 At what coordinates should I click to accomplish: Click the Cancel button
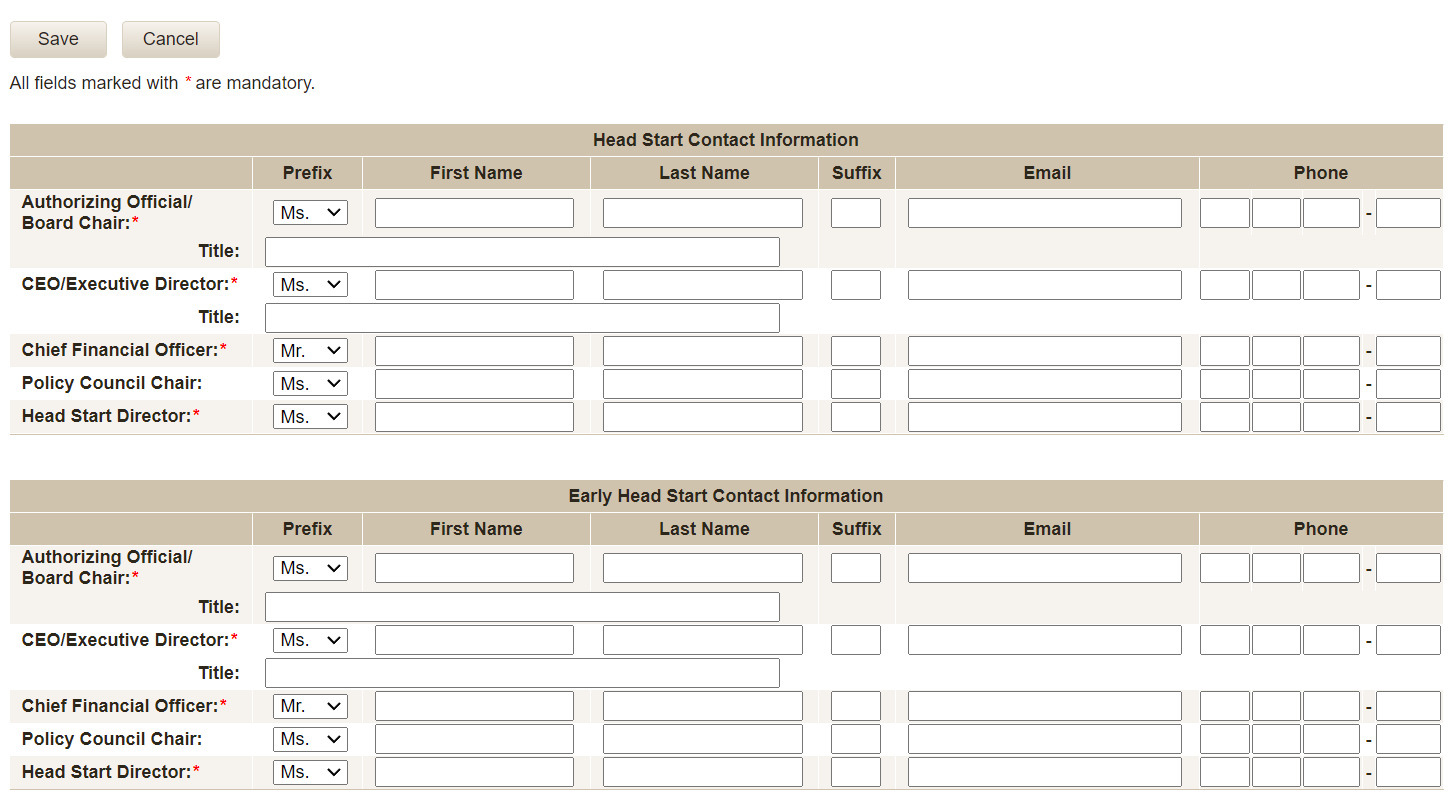point(170,39)
